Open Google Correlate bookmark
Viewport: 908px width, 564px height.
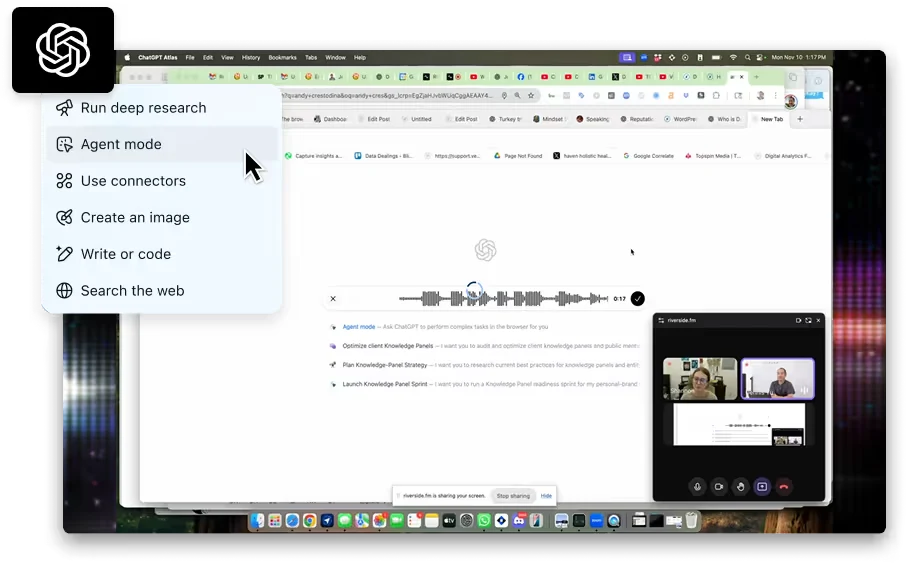649,156
